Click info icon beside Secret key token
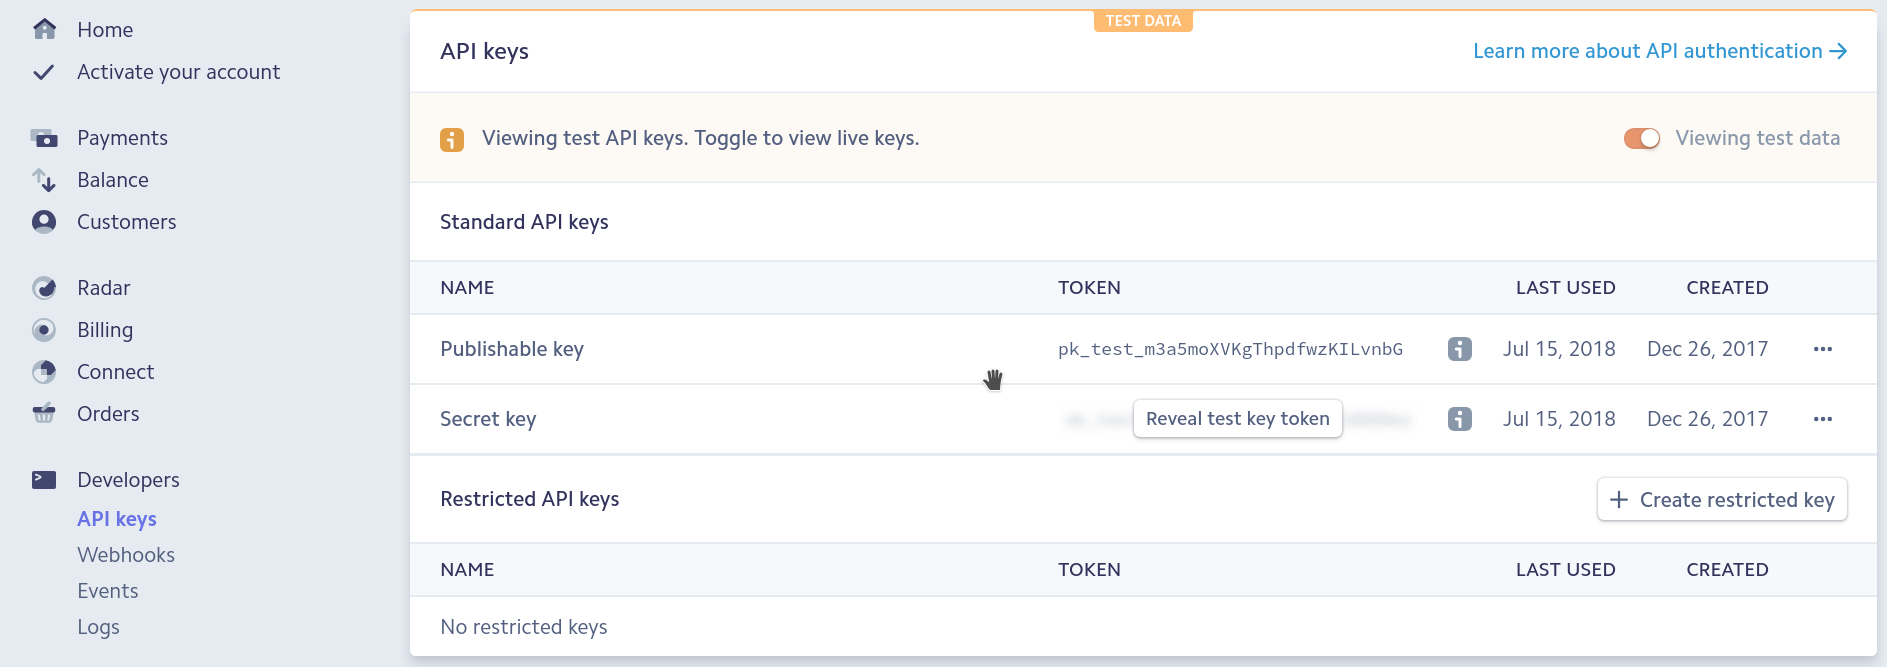The image size is (1887, 667). click(x=1459, y=419)
